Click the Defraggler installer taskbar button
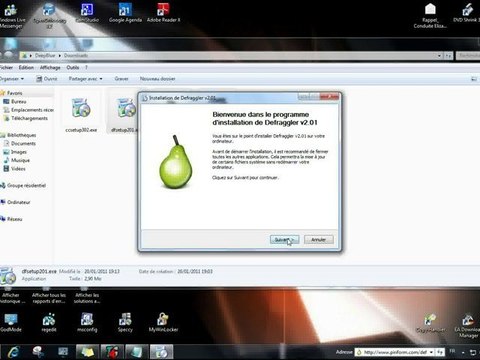 coord(161,352)
